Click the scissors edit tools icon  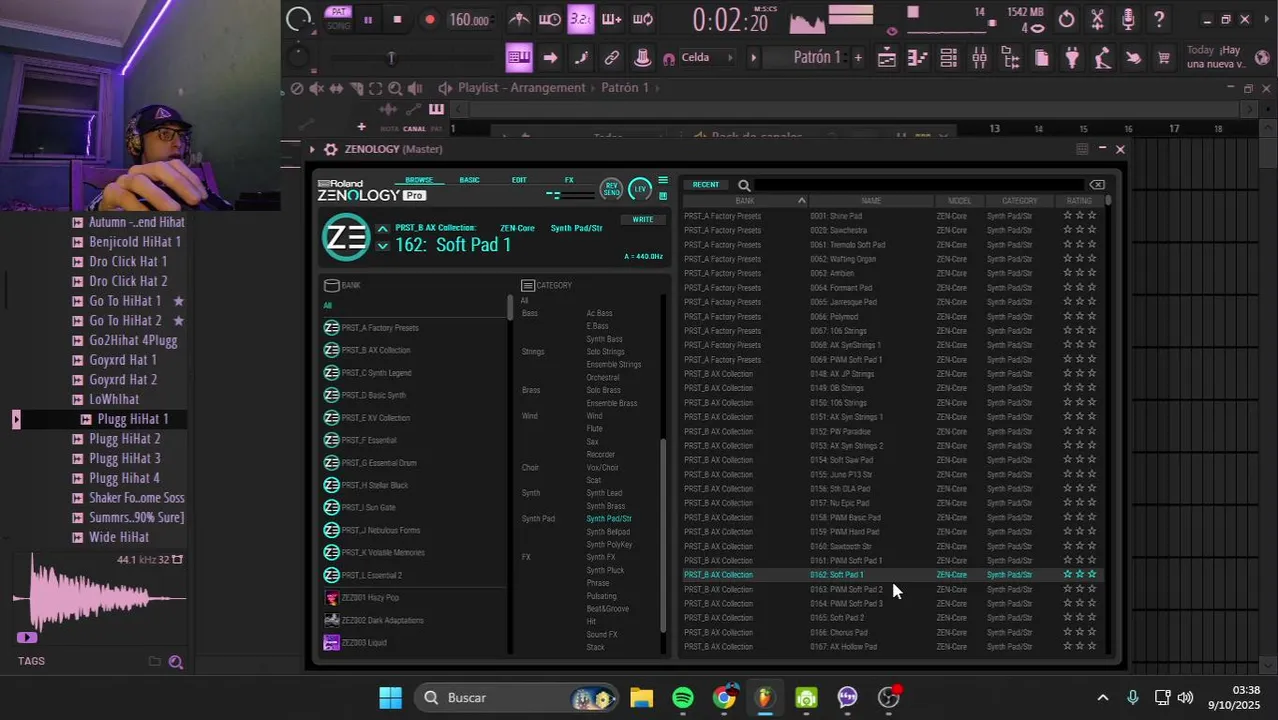[1097, 19]
